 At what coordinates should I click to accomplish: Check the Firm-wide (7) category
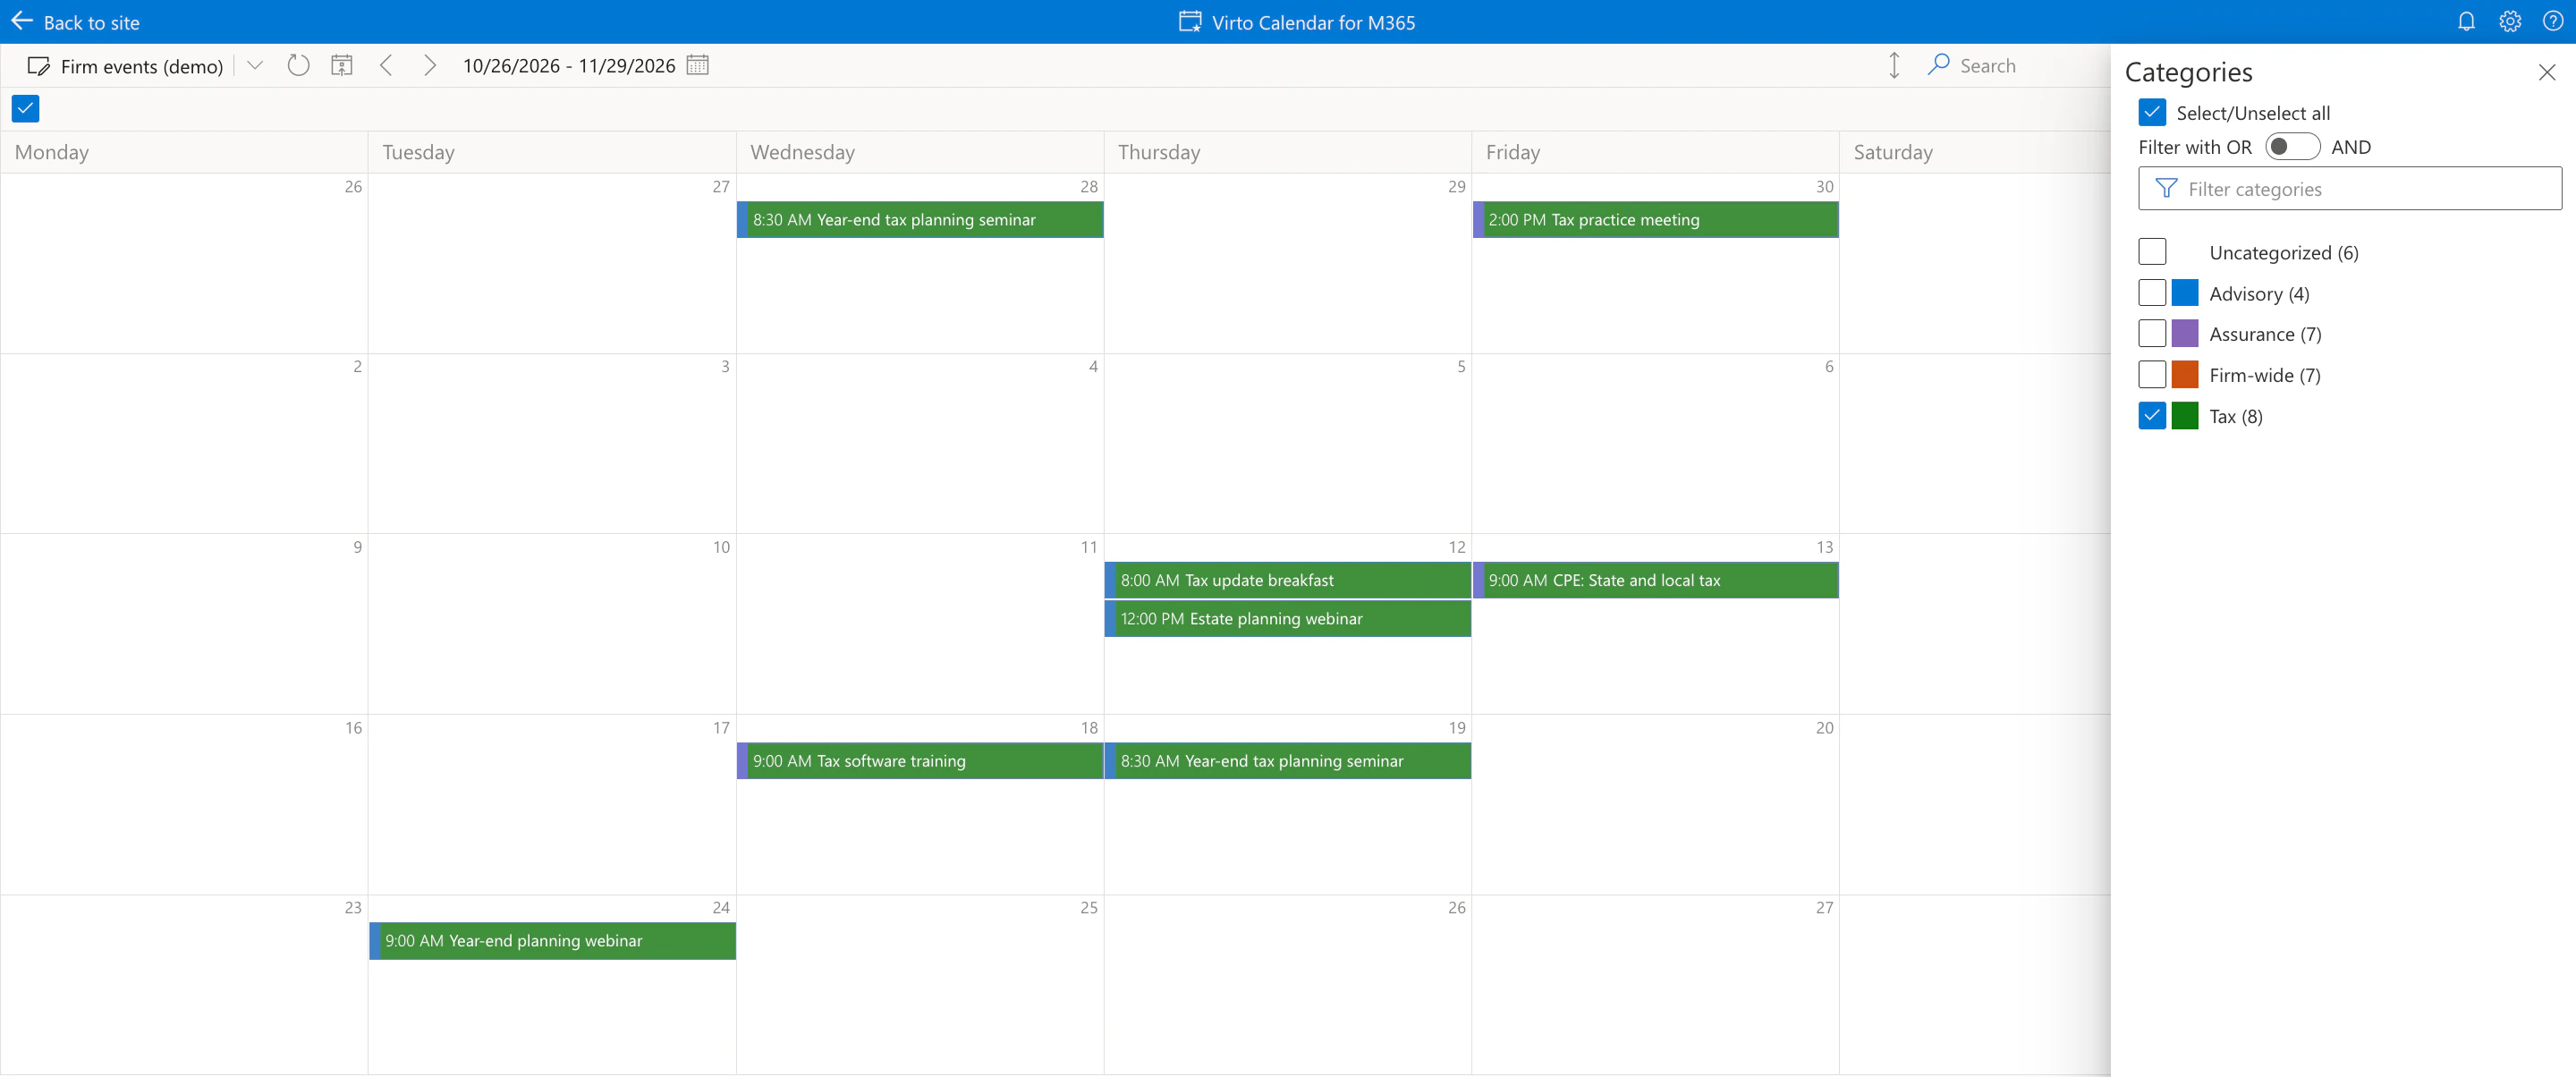point(2152,374)
